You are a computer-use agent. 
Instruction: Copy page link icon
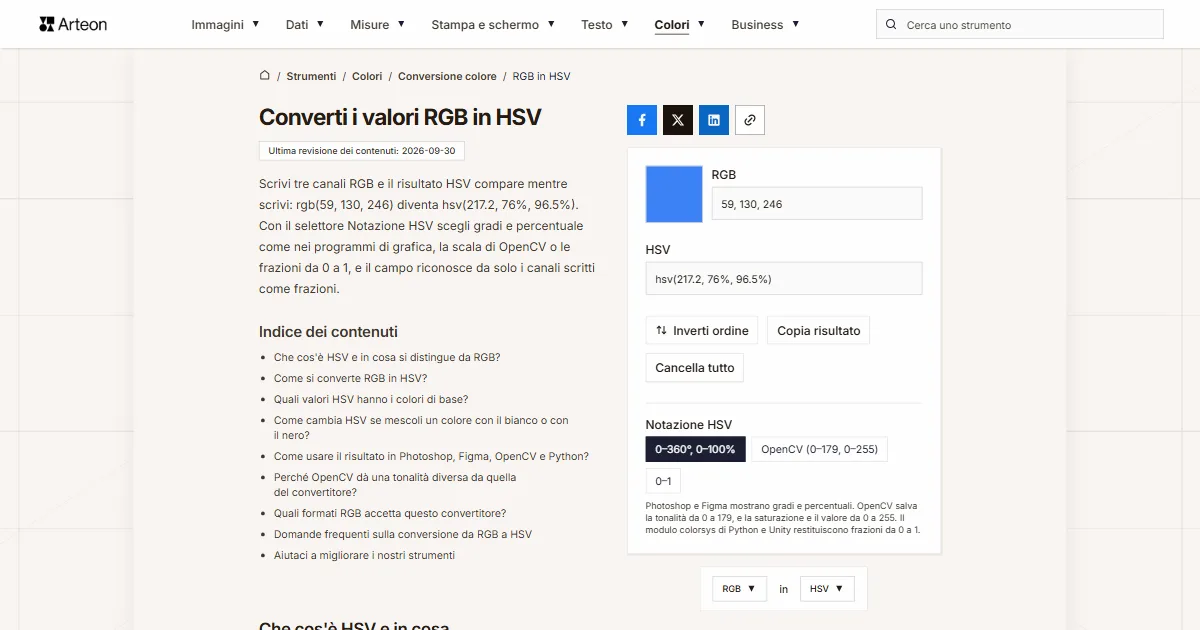click(x=750, y=120)
